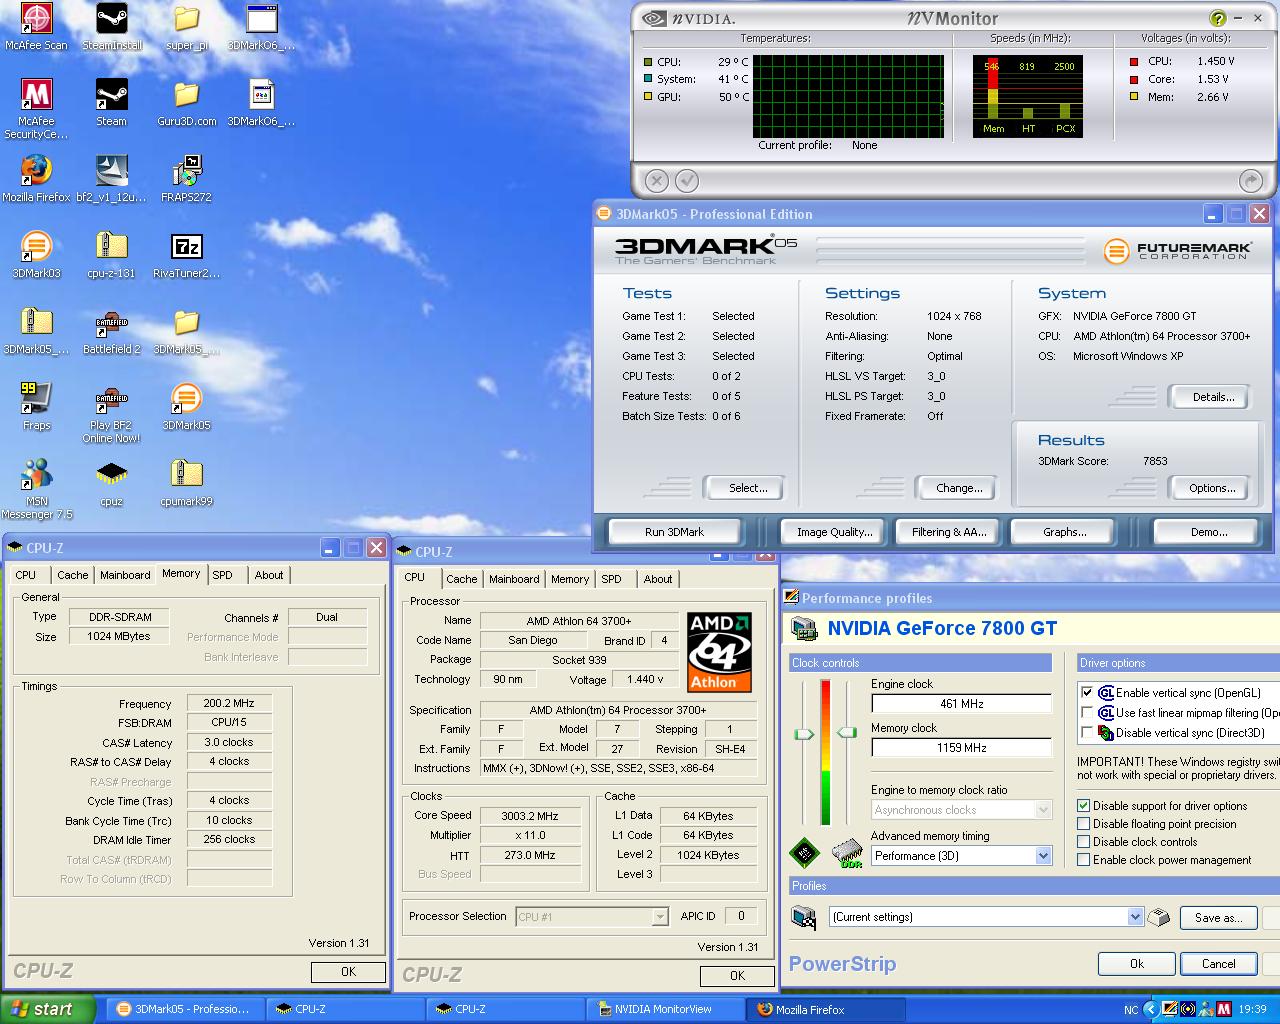Adjust the Engine clock slider handle

click(x=803, y=734)
